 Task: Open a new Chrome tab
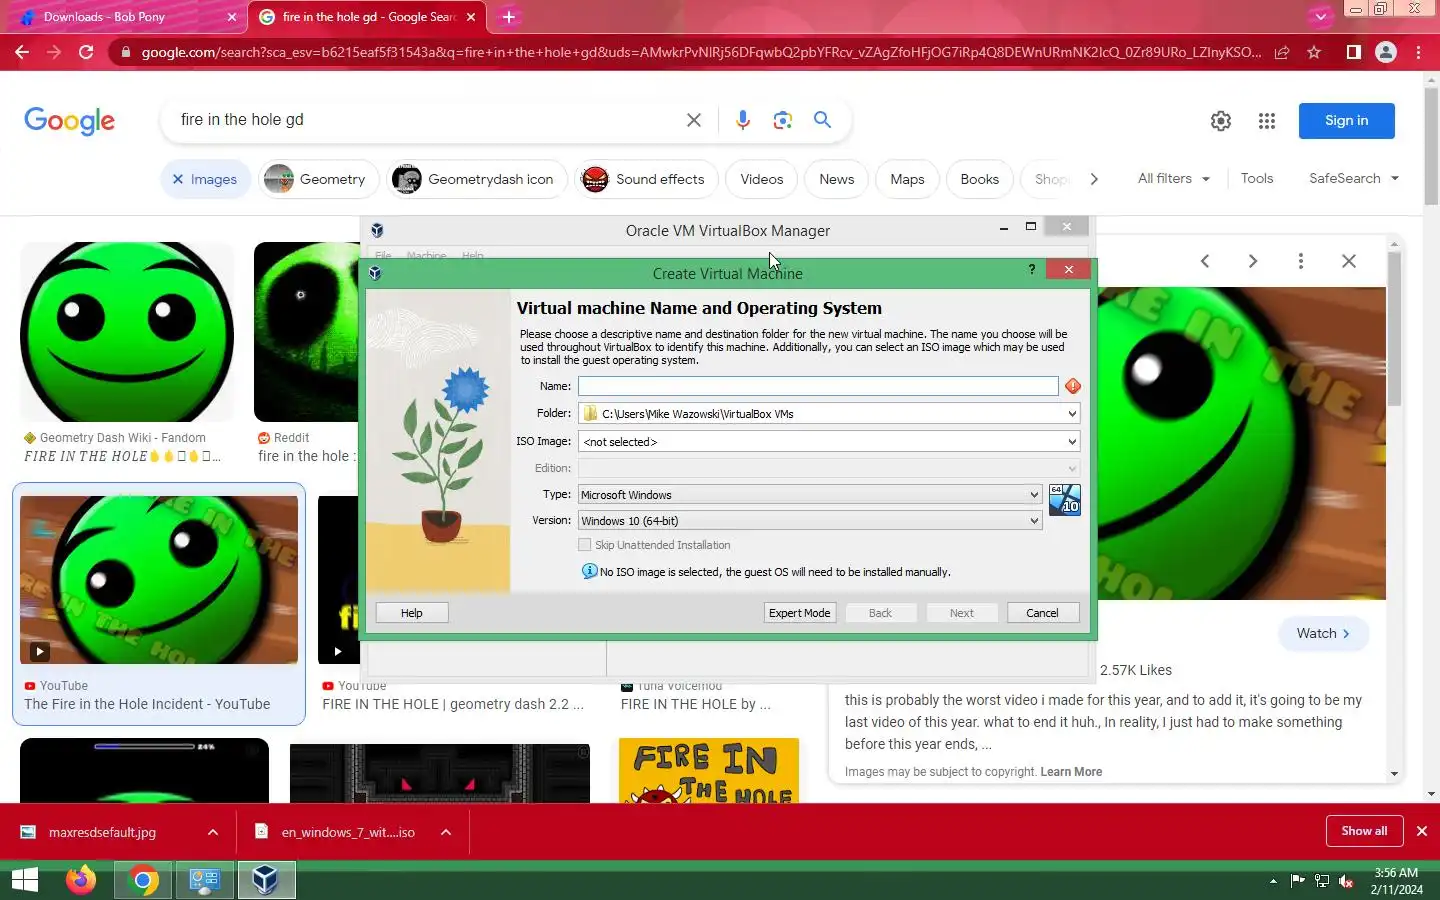(x=509, y=17)
